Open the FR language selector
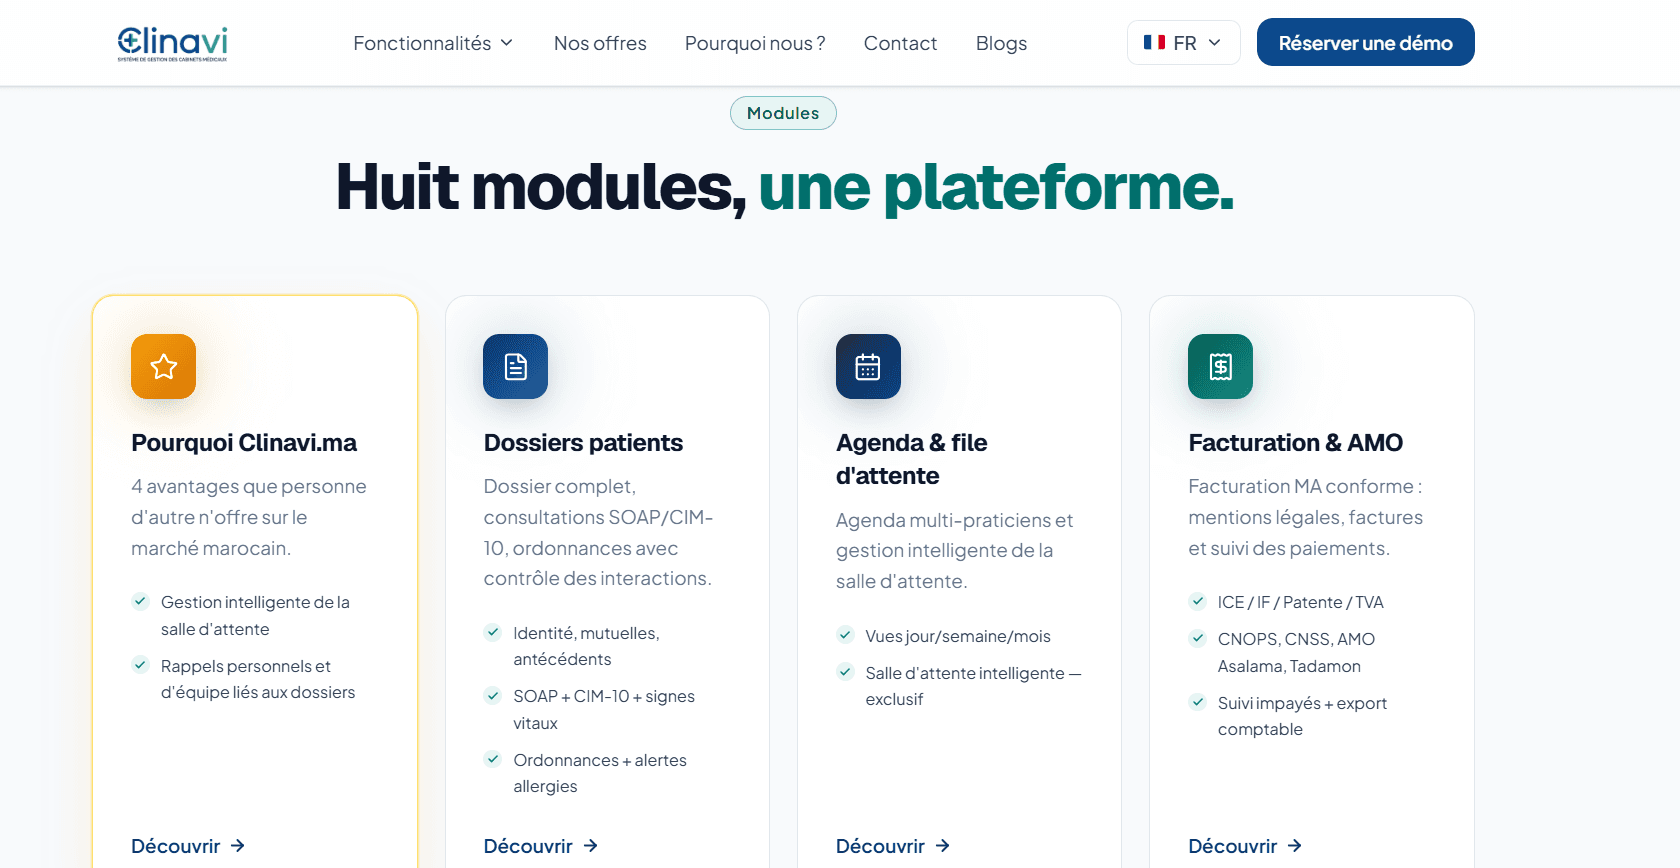This screenshot has height=868, width=1680. [1184, 43]
